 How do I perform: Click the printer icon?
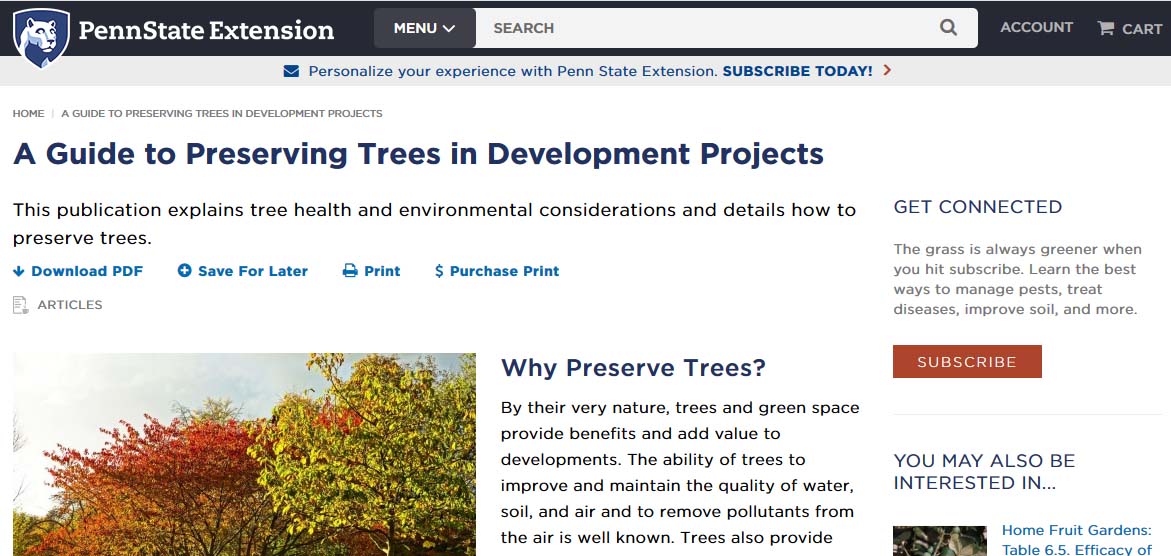(350, 271)
